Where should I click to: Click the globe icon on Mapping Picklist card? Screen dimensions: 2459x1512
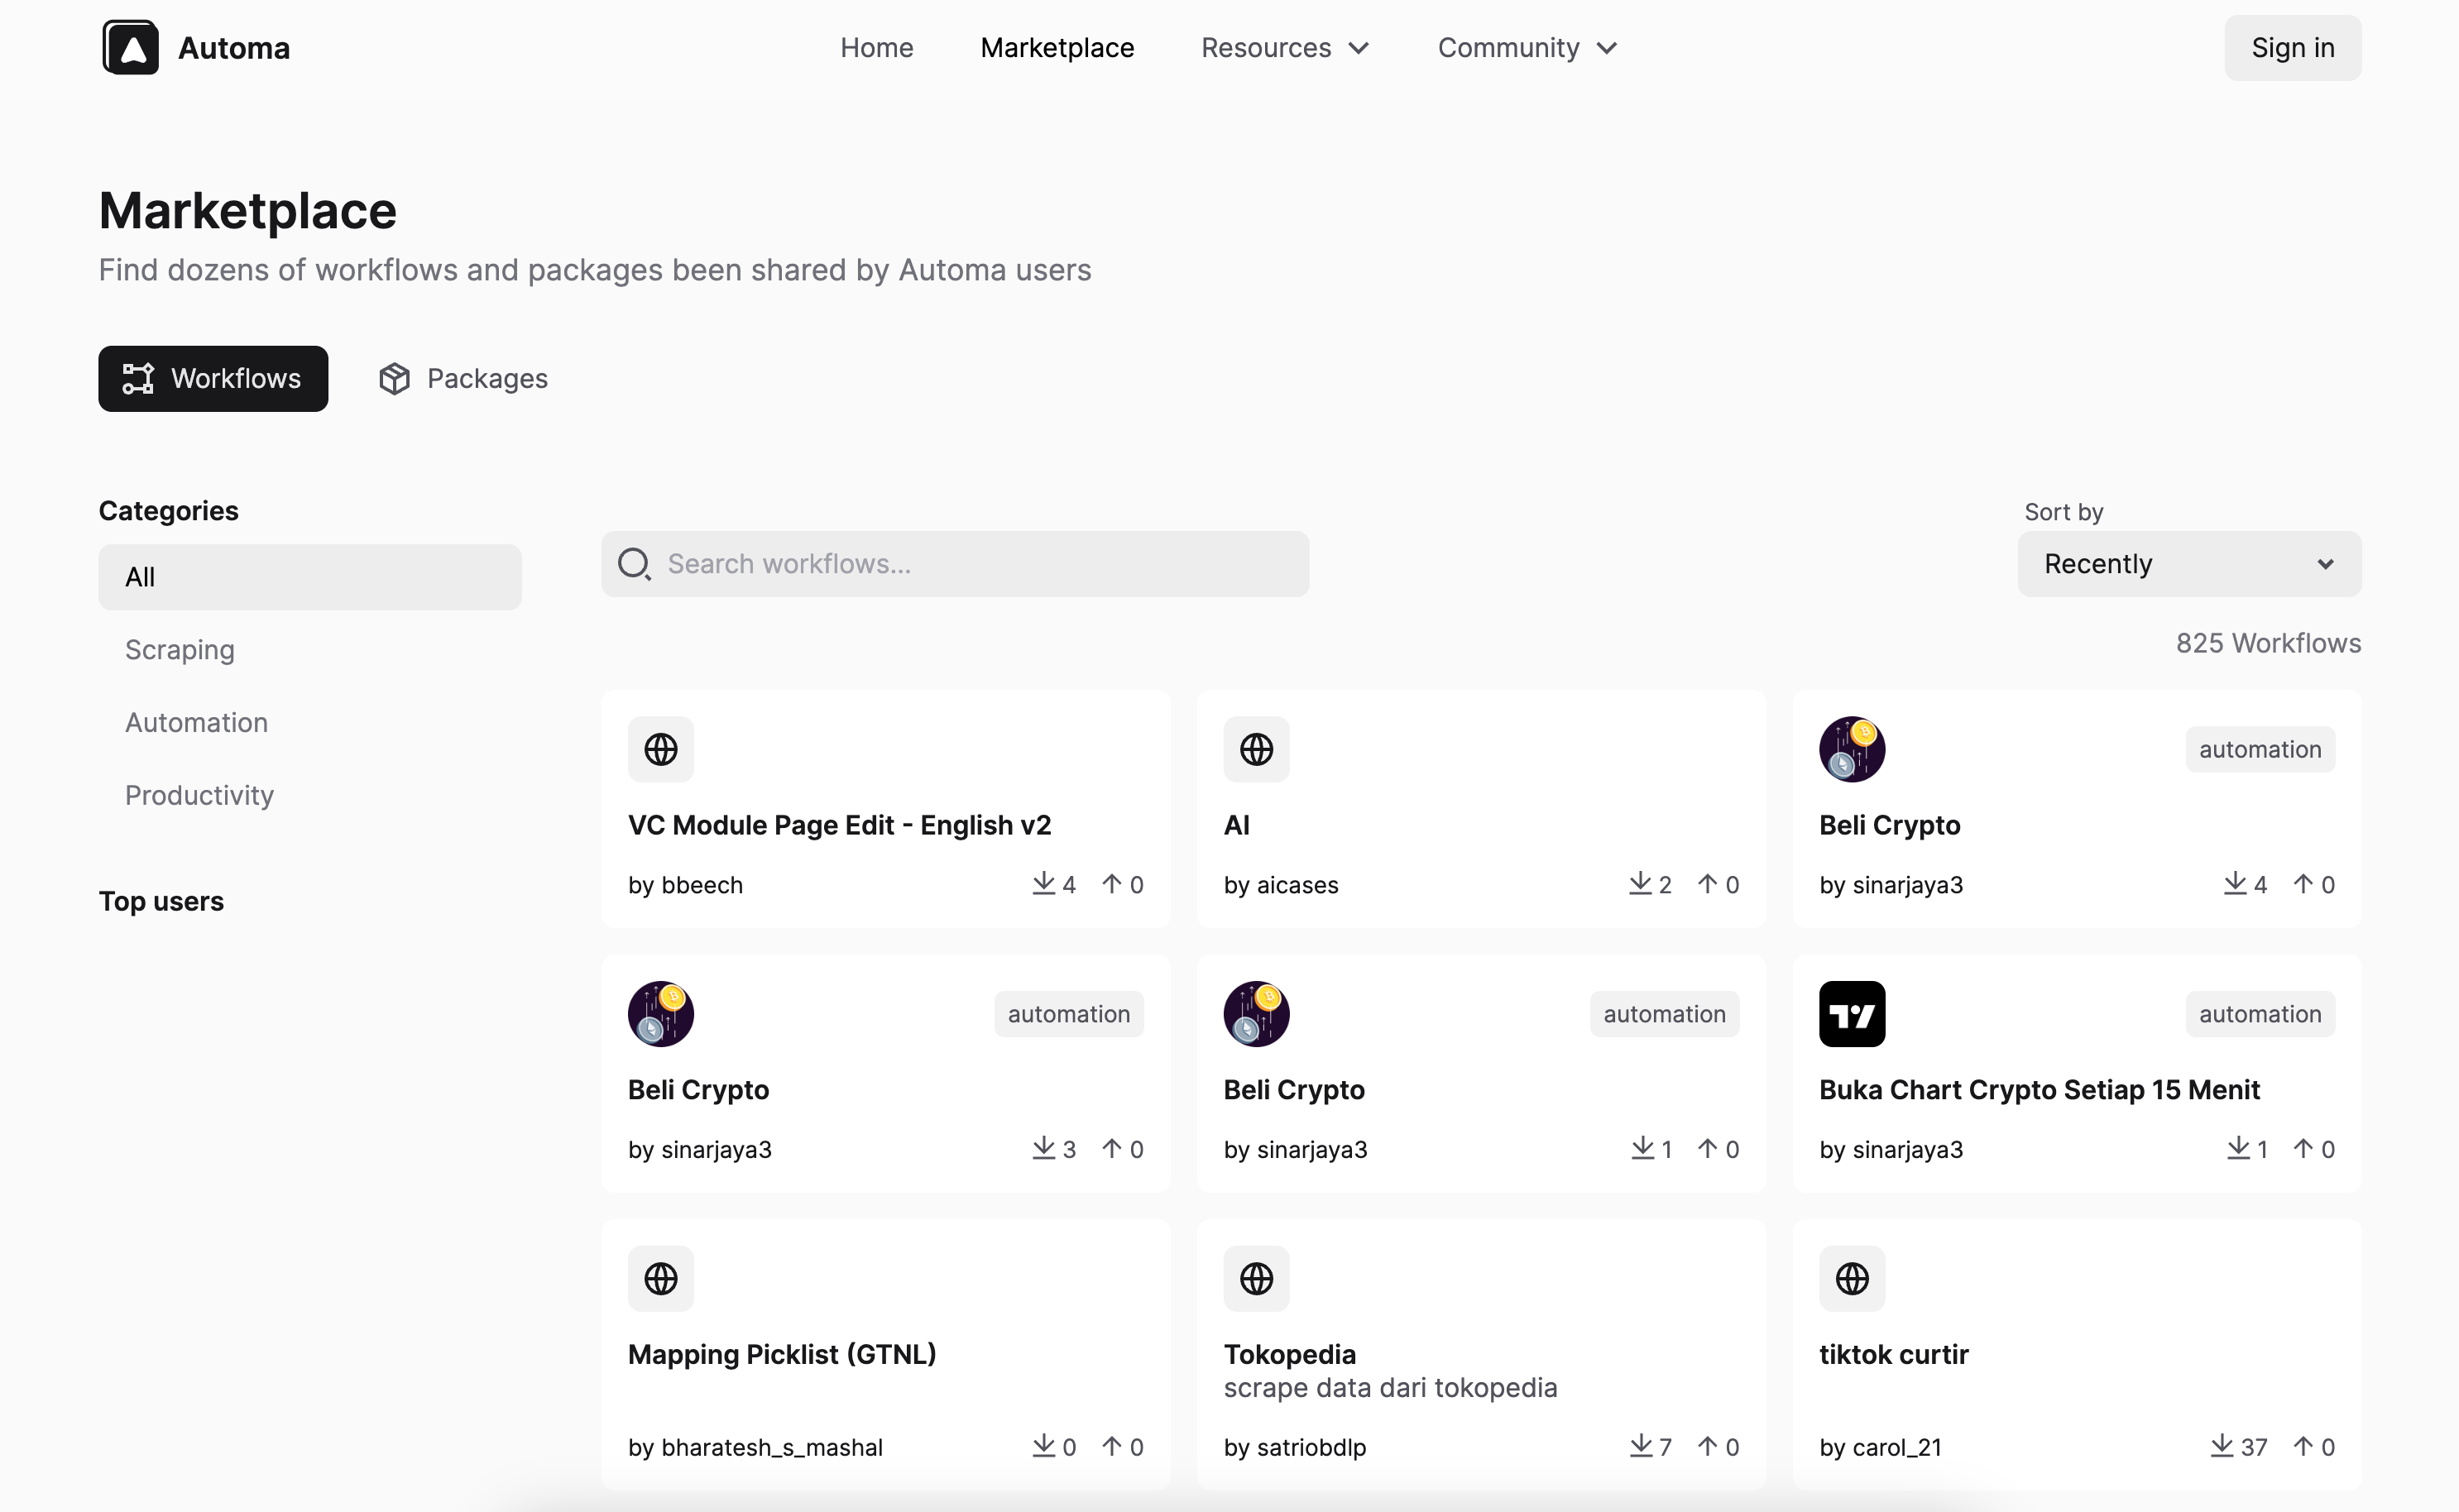coord(660,1278)
